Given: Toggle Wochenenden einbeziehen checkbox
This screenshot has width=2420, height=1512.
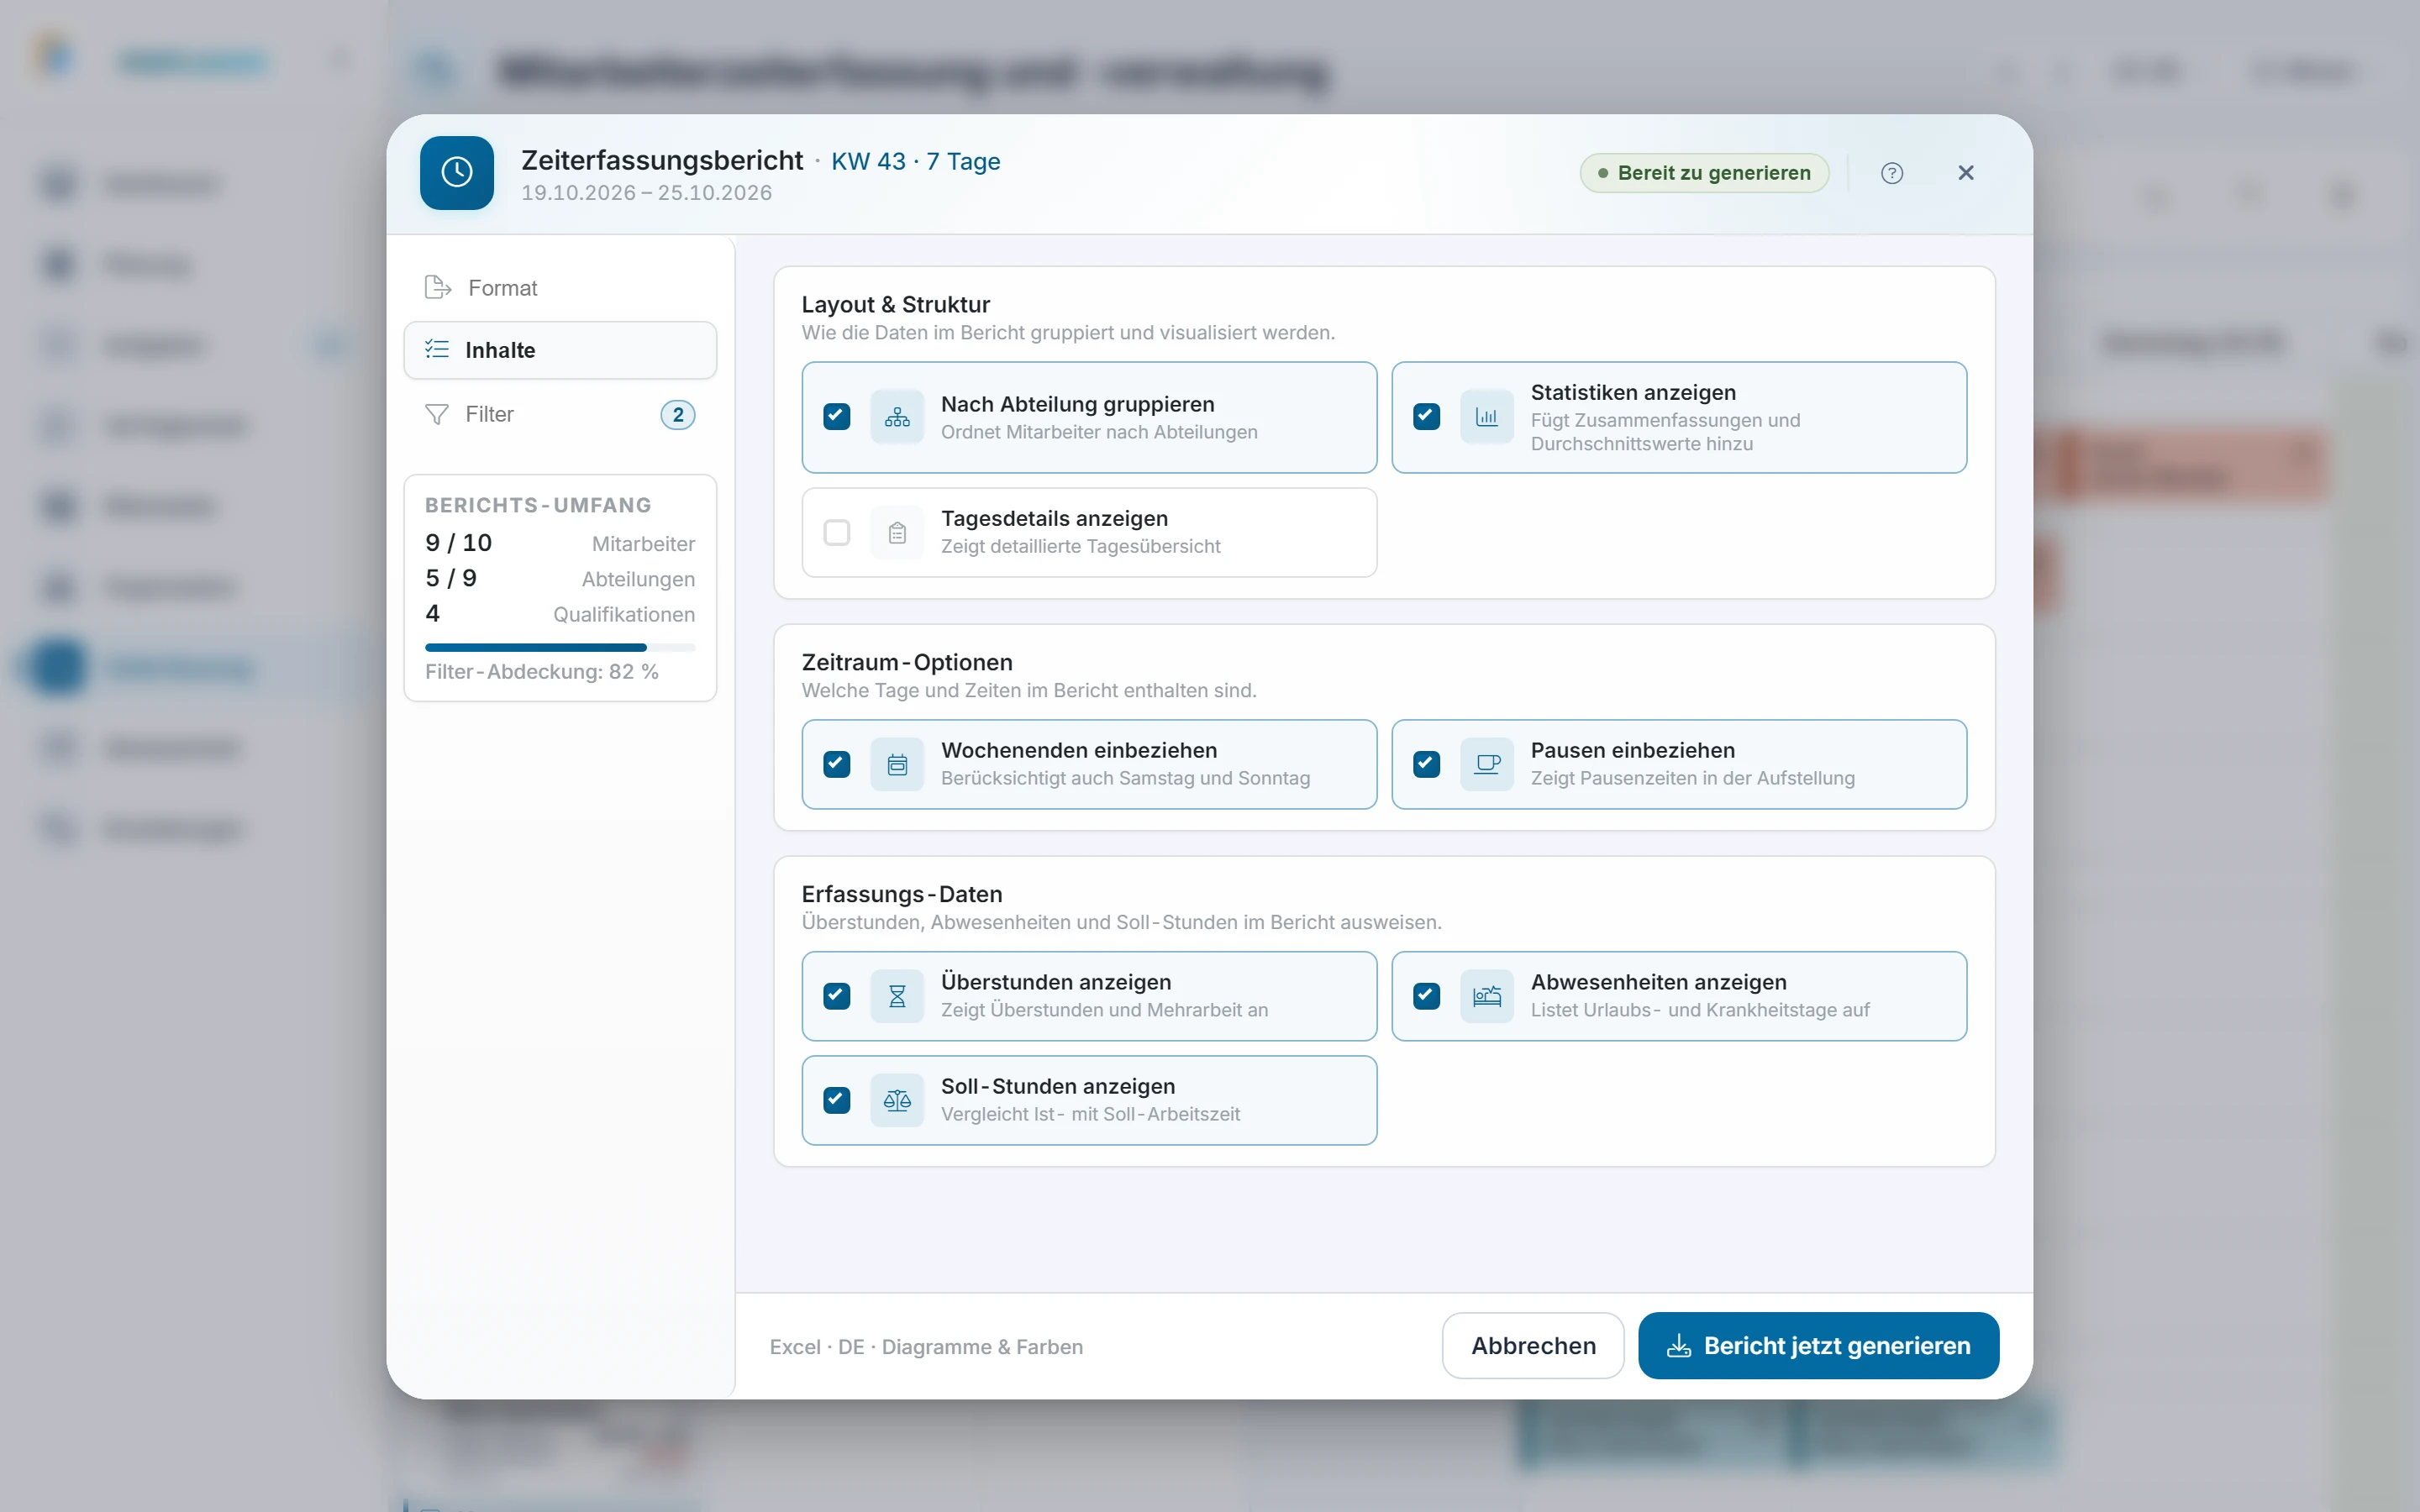Looking at the screenshot, I should click(x=836, y=764).
